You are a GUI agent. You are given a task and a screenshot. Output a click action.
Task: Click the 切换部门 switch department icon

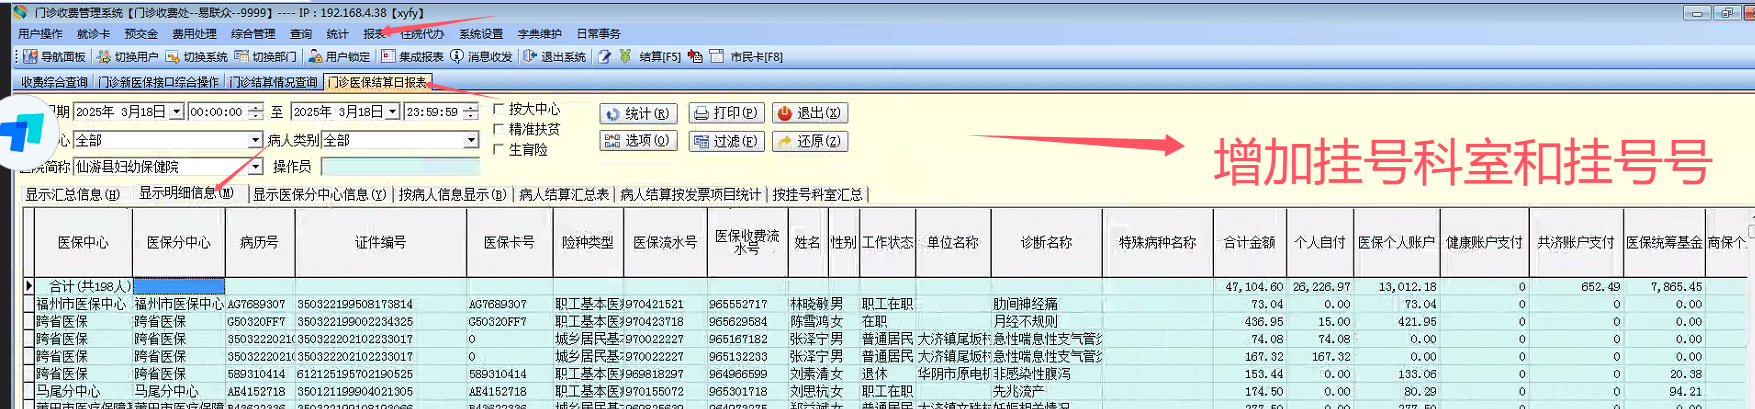coord(241,57)
